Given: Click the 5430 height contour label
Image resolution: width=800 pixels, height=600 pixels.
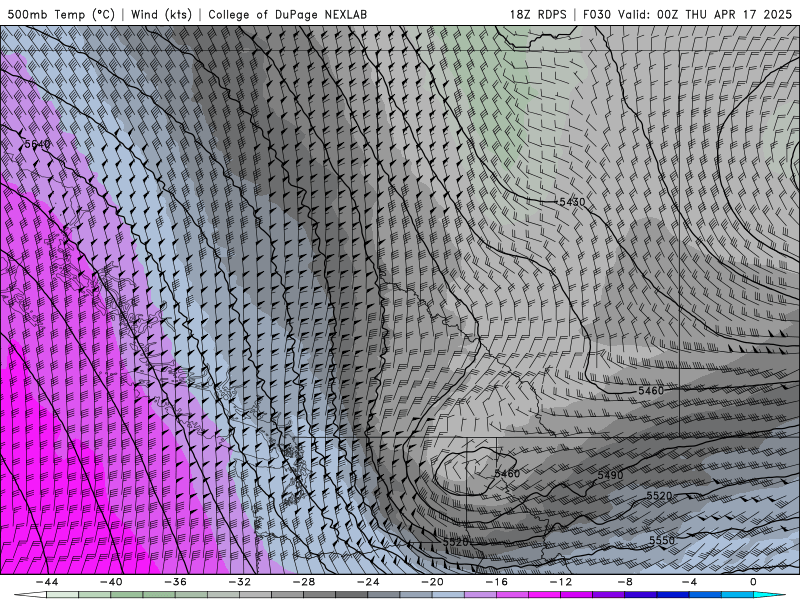Looking at the screenshot, I should tap(572, 202).
